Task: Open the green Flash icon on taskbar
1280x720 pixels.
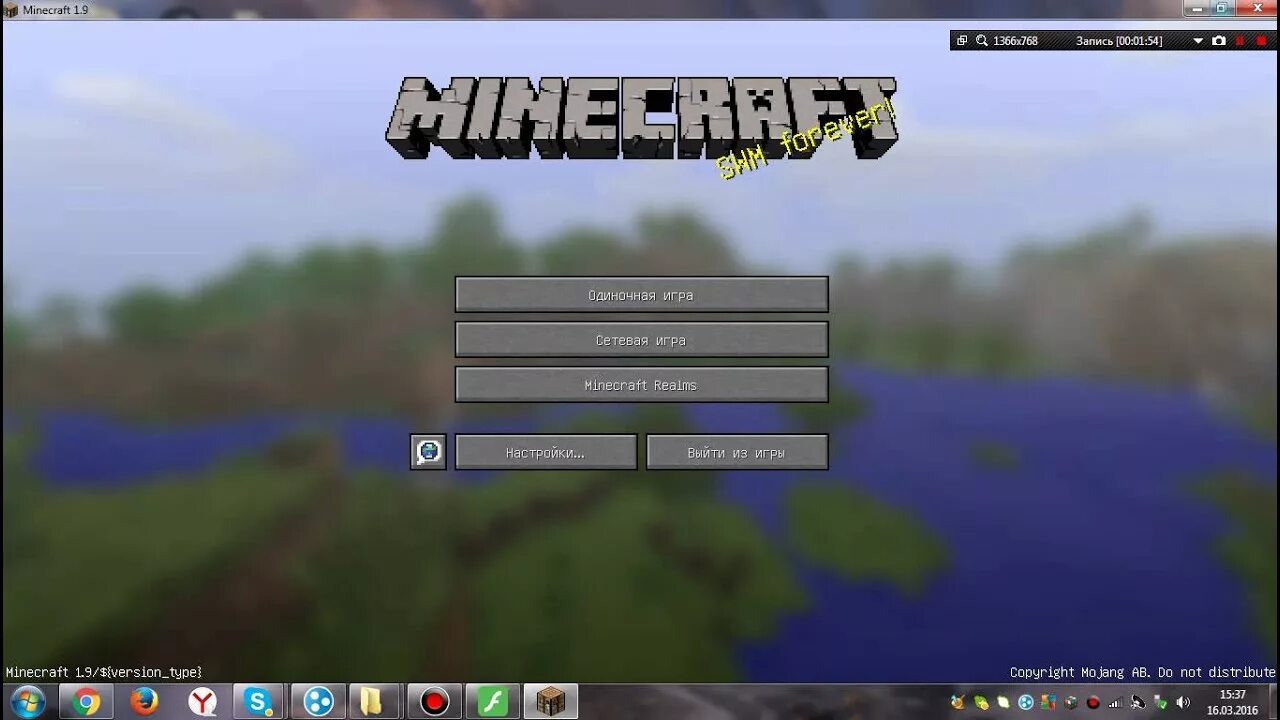Action: pos(492,702)
